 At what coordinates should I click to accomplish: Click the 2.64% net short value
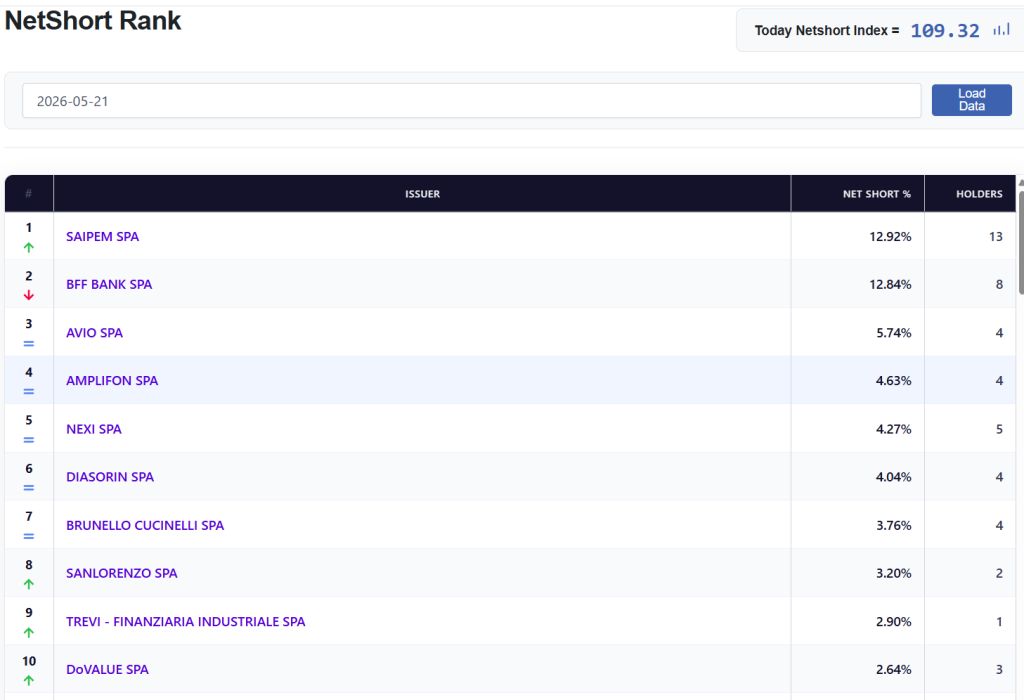[893, 669]
